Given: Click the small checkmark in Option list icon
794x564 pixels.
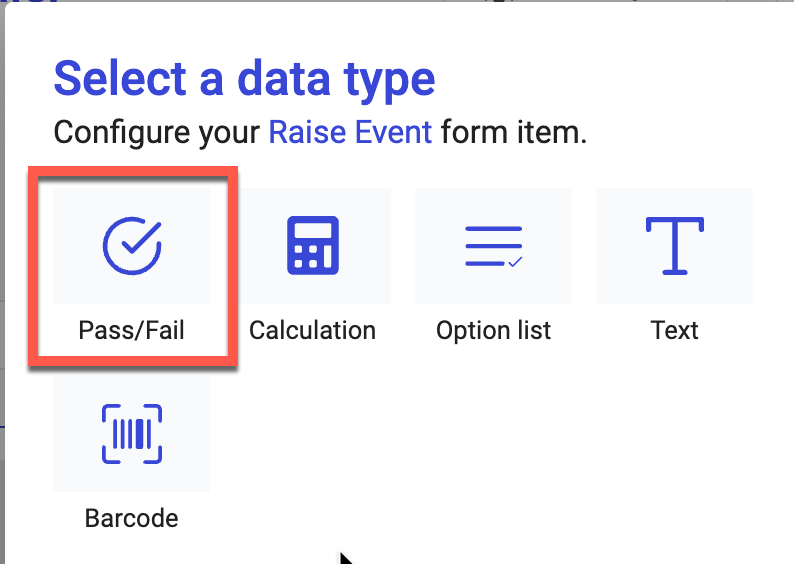Looking at the screenshot, I should click(x=514, y=262).
